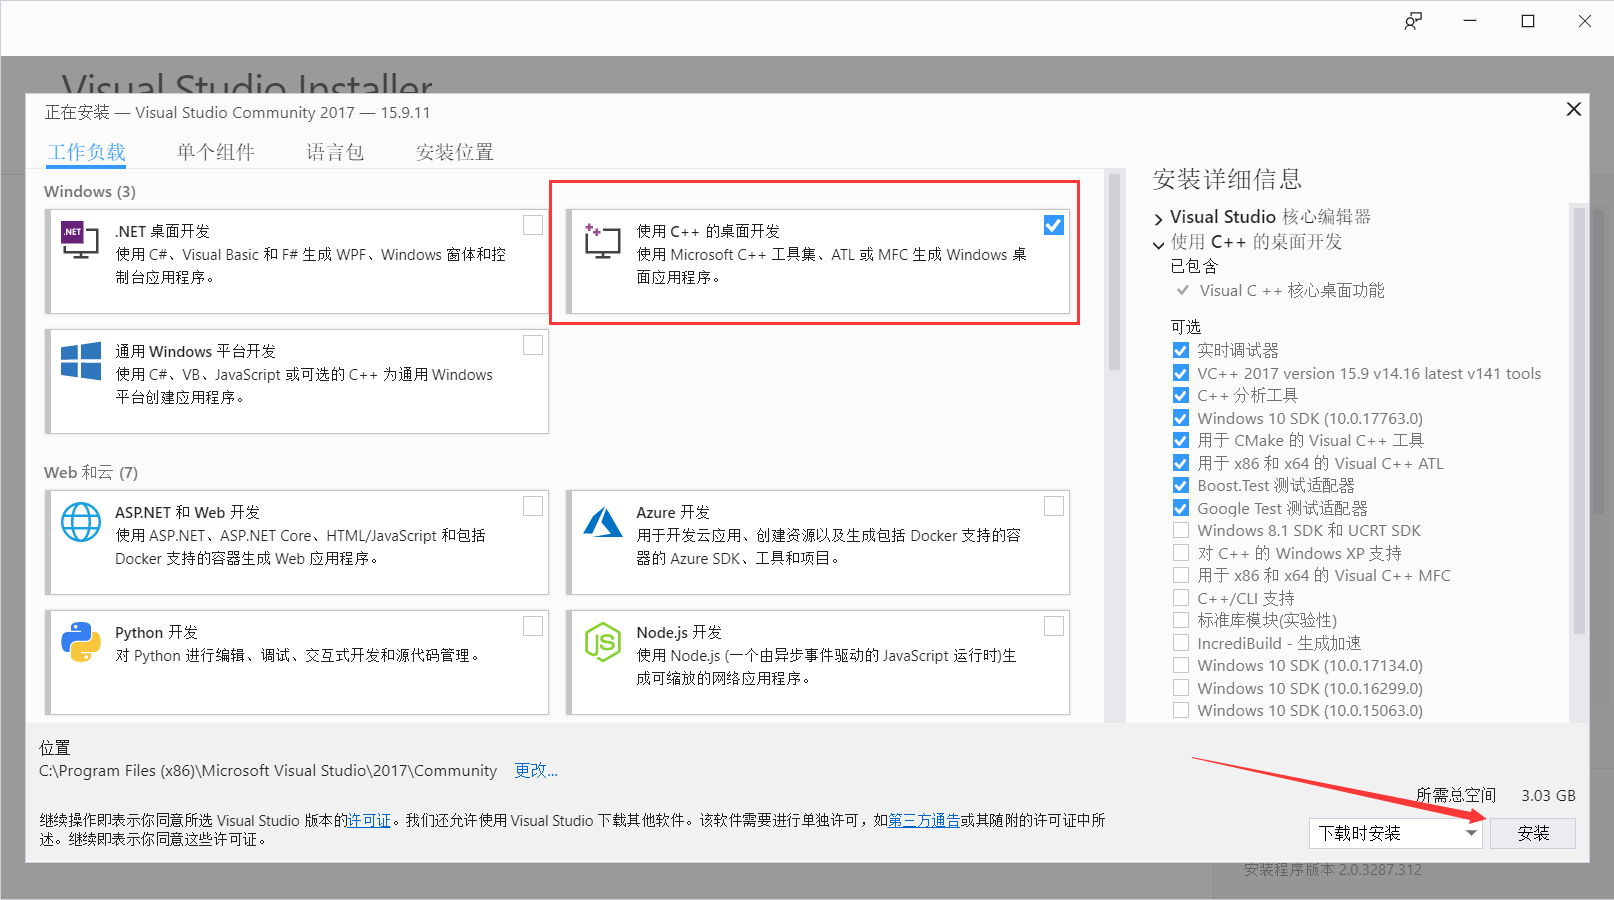Click the 更改... location link
The image size is (1614, 900).
coord(536,770)
